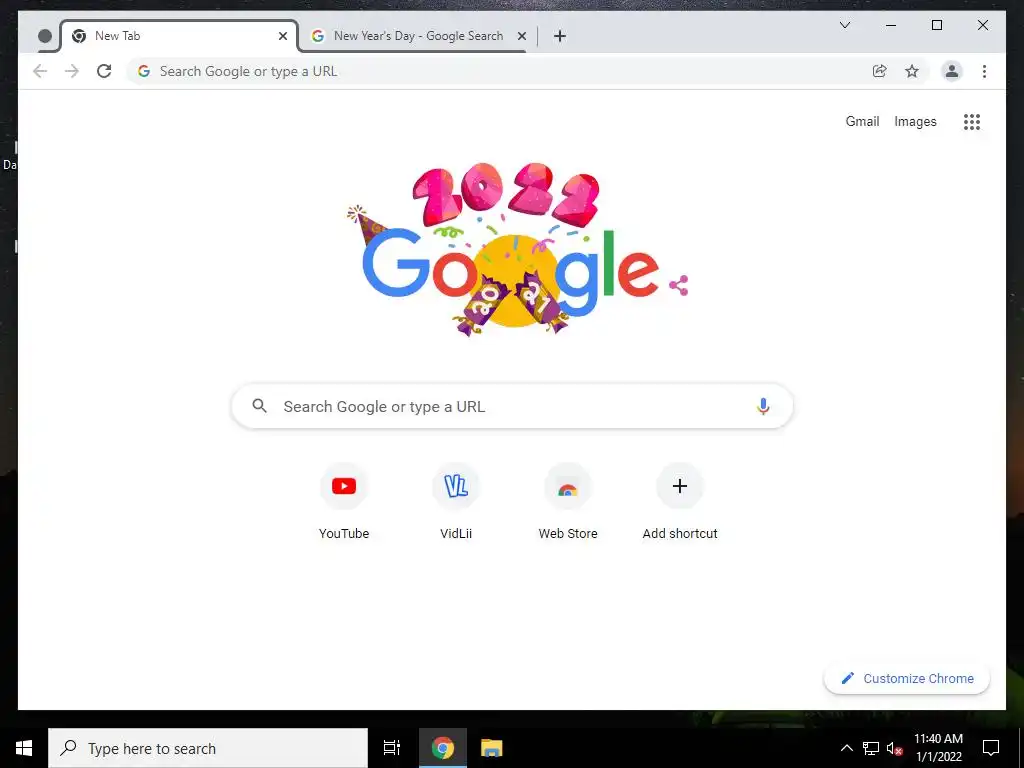Image resolution: width=1024 pixels, height=768 pixels.
Task: Show hidden system tray icons
Action: [846, 748]
